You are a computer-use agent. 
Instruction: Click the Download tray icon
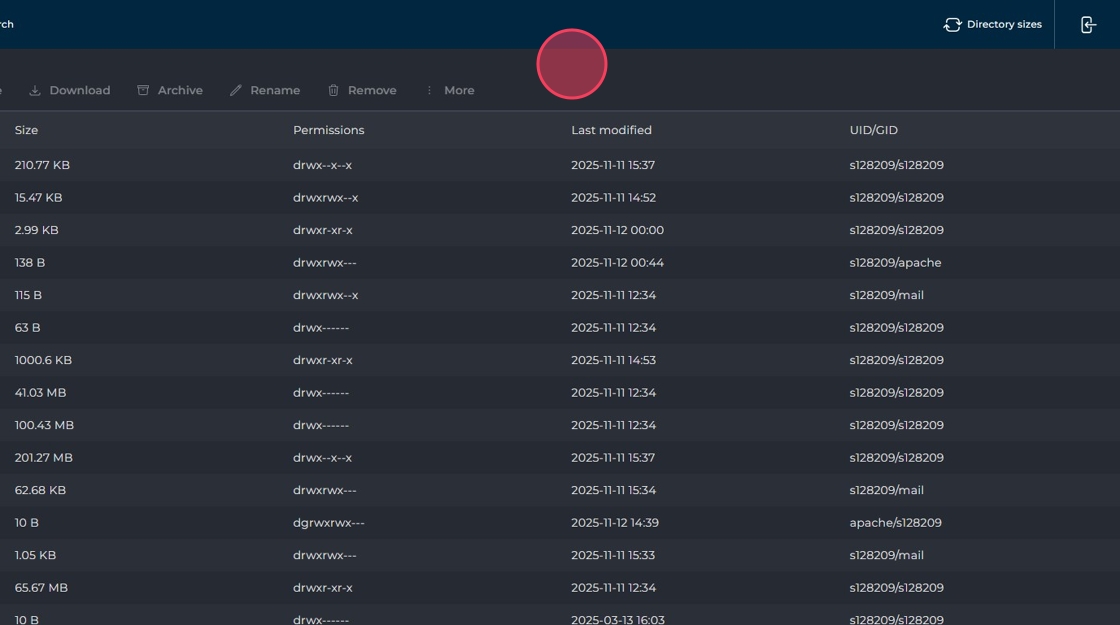tap(35, 90)
